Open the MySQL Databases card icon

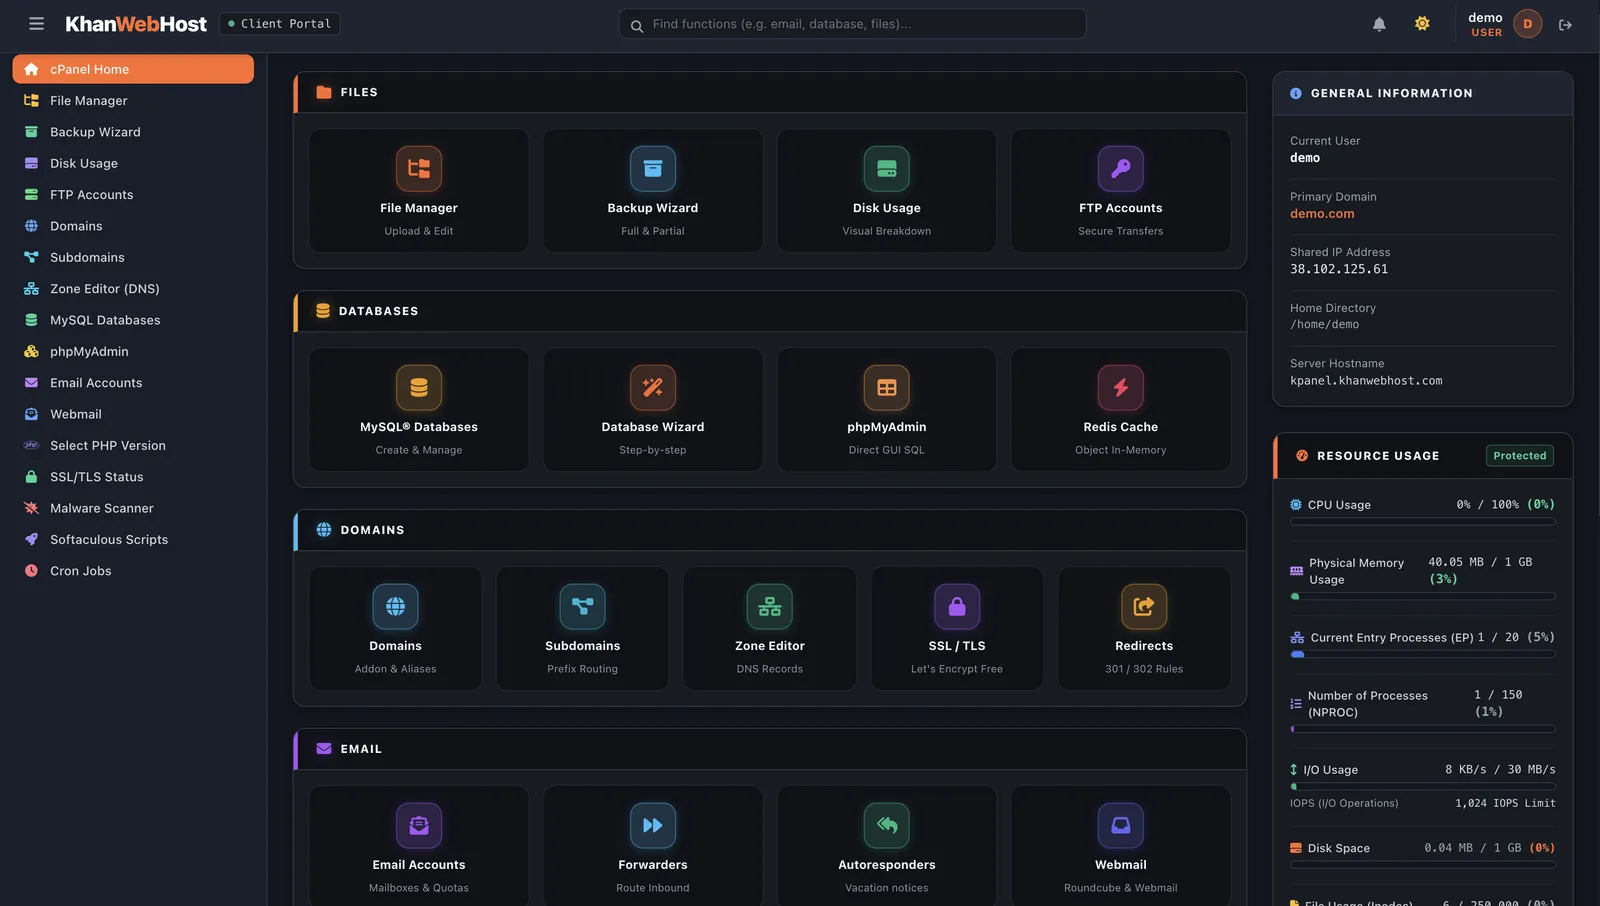419,388
